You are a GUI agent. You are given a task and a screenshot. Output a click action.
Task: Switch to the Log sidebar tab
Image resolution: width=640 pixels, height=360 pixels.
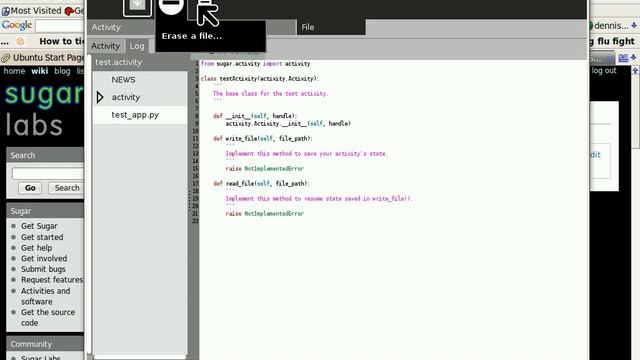coord(137,46)
